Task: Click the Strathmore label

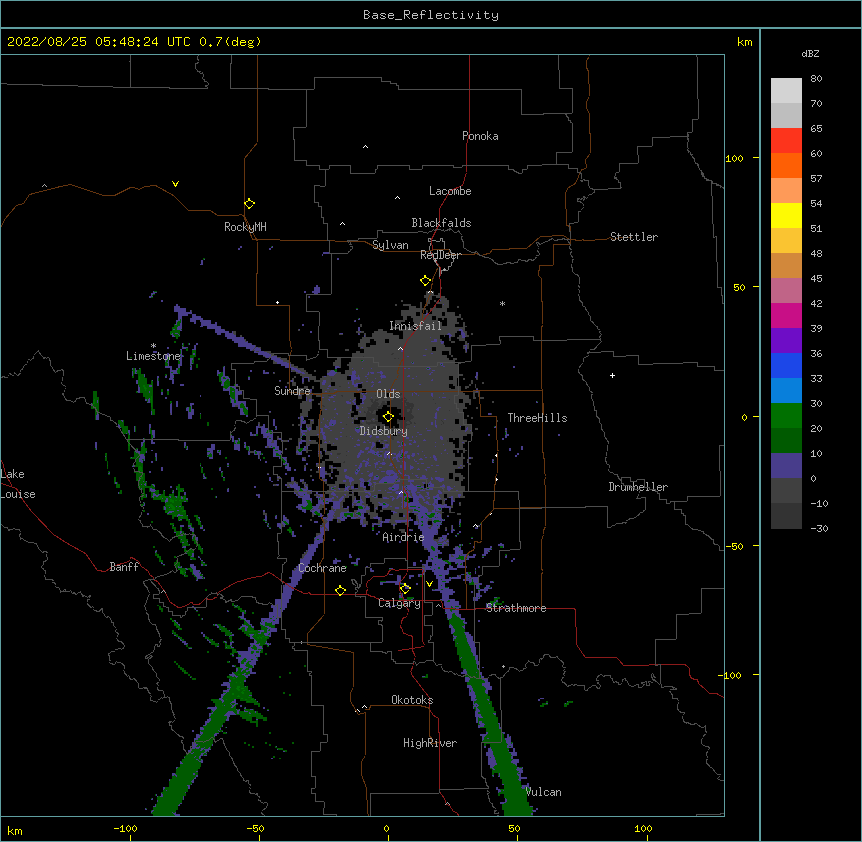Action: pos(516,608)
